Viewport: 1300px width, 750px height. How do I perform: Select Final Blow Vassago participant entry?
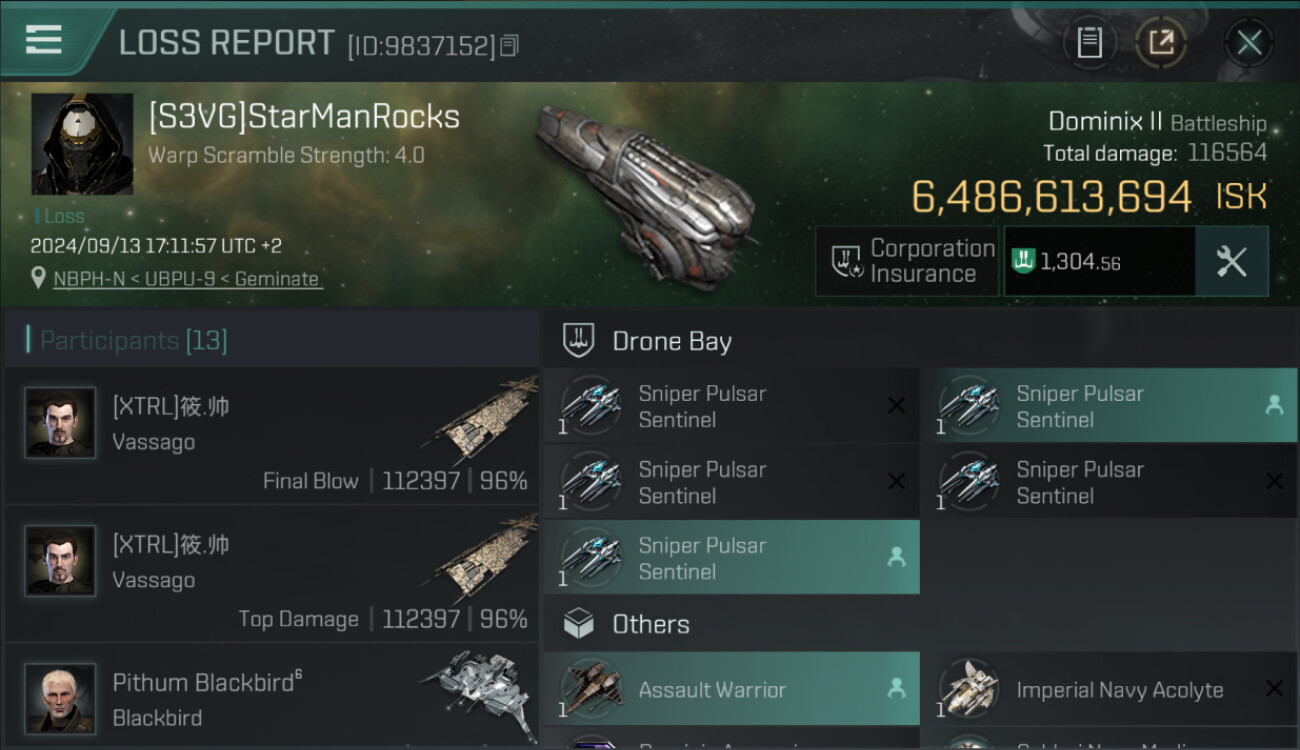click(x=272, y=436)
